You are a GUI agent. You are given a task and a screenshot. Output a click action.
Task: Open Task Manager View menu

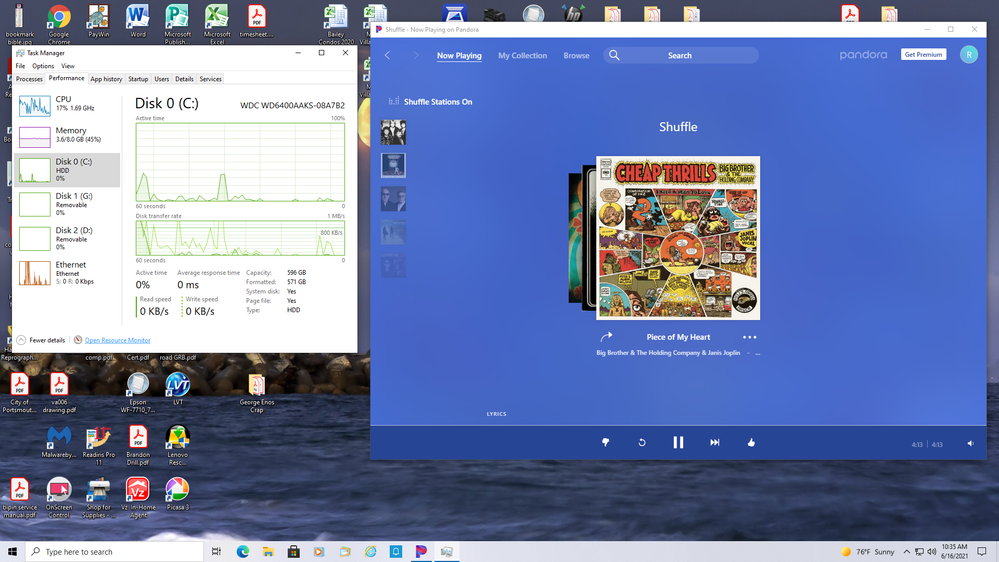pyautogui.click(x=68, y=66)
